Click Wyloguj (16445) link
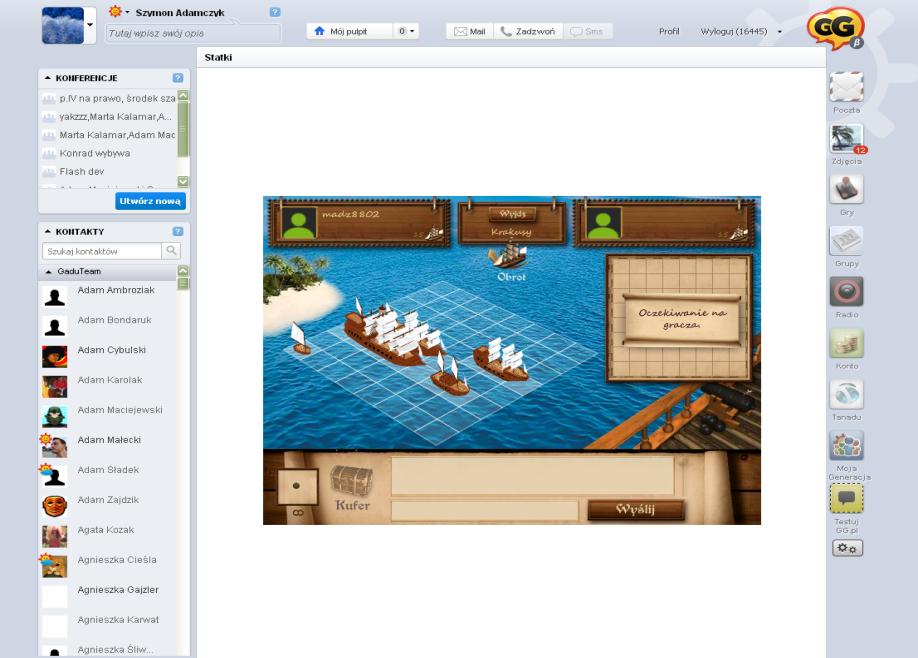 click(x=734, y=31)
